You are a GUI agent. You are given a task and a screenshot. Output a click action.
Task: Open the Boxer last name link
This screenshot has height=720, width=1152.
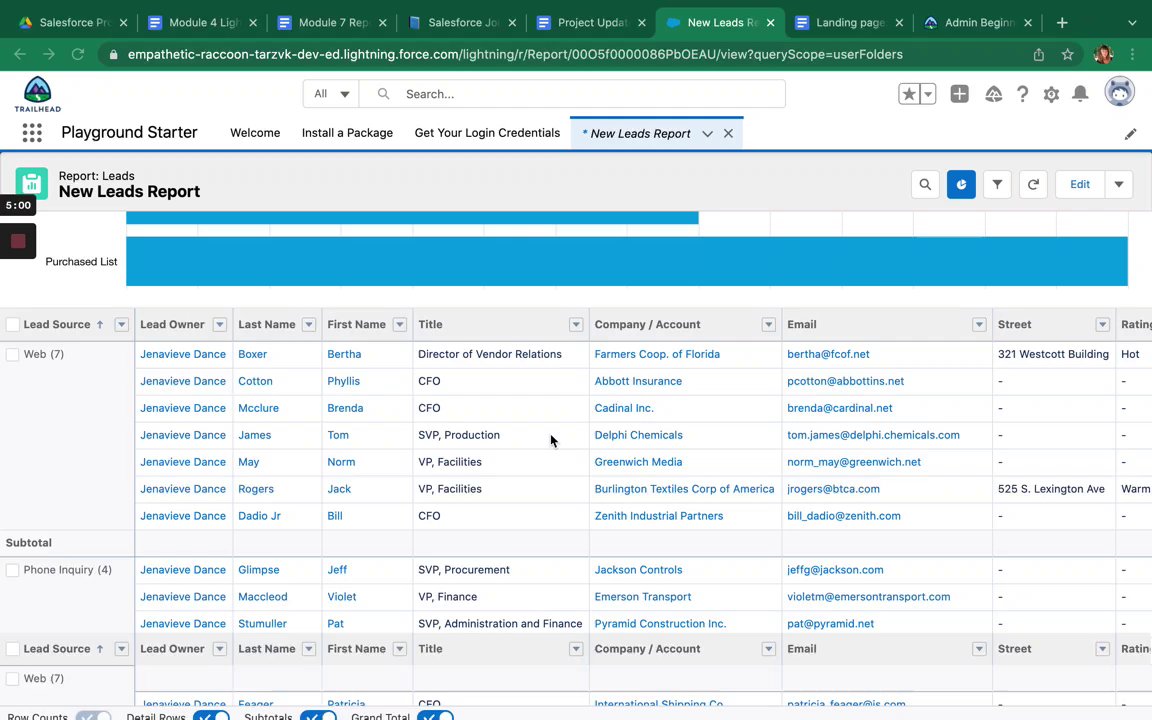coord(252,354)
